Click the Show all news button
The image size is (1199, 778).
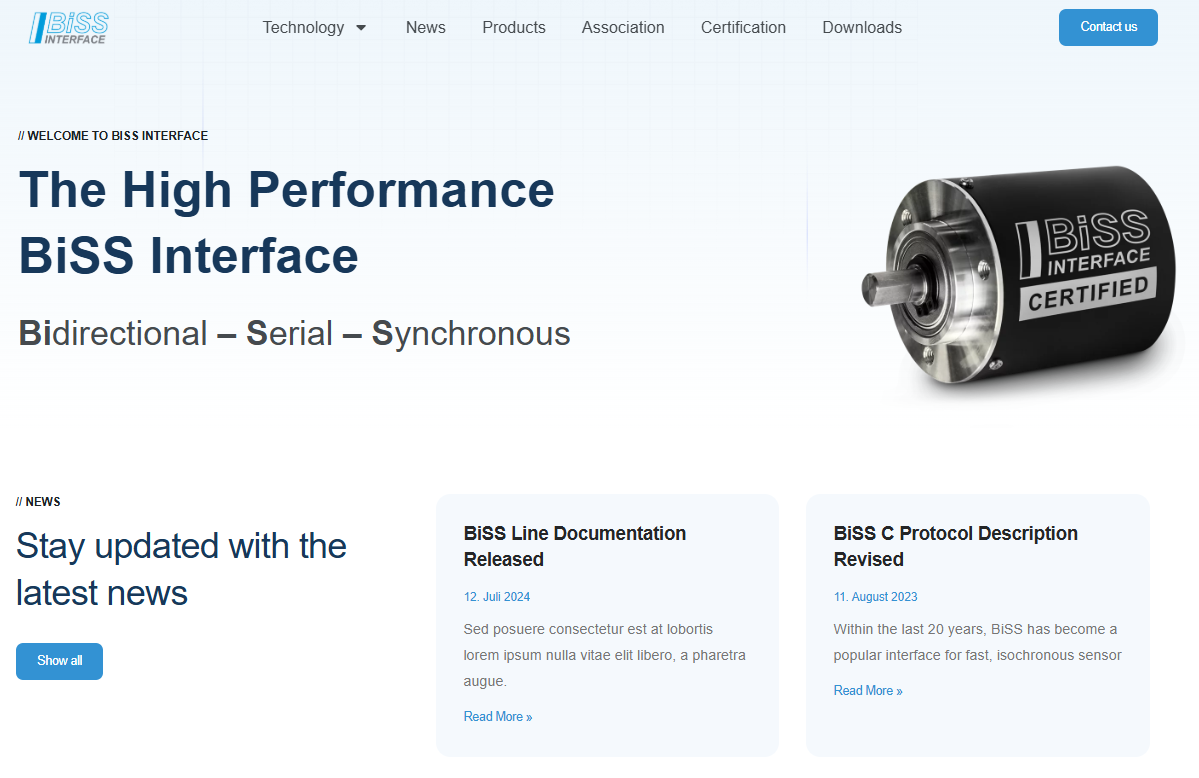click(59, 660)
